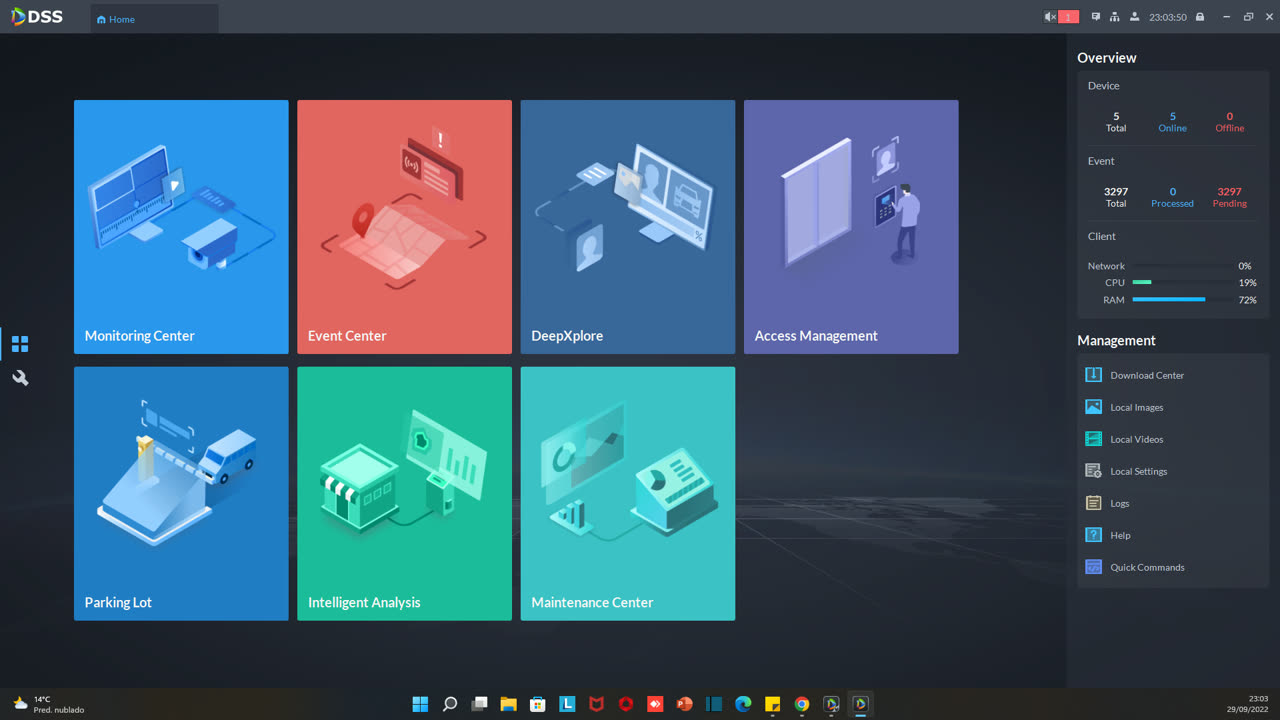Open File Explorer from taskbar
1280x720 pixels.
point(508,704)
